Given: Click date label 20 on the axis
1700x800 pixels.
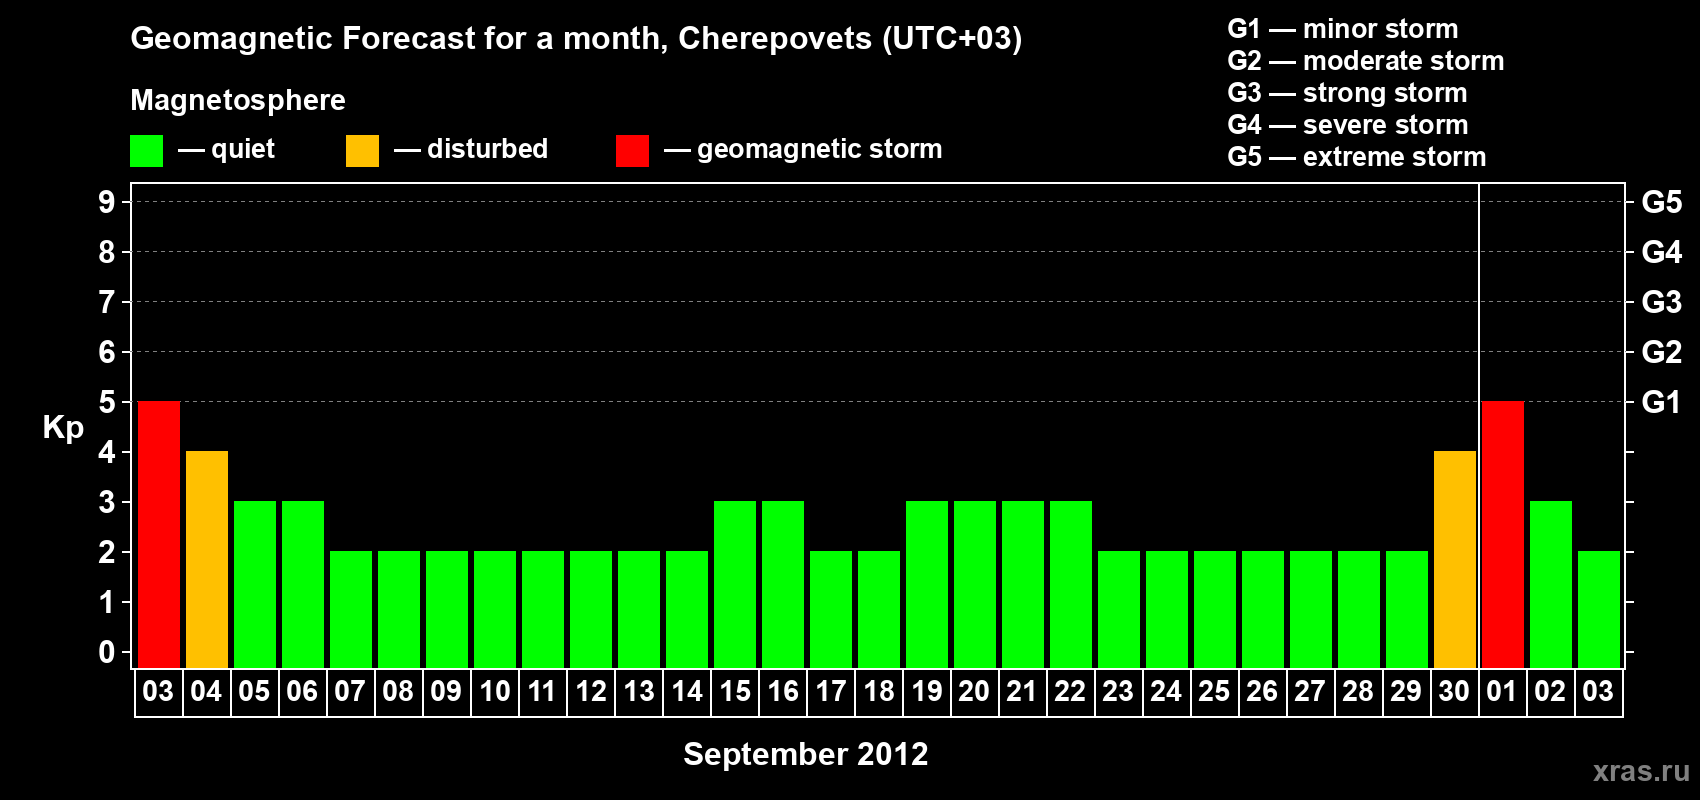Looking at the screenshot, I should [x=974, y=692].
